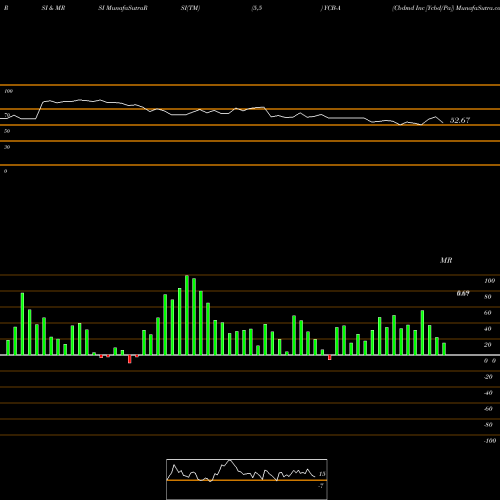Viewport: 500px width, 500px height.
Task: Click the MR panel title label
Action: tap(446, 260)
